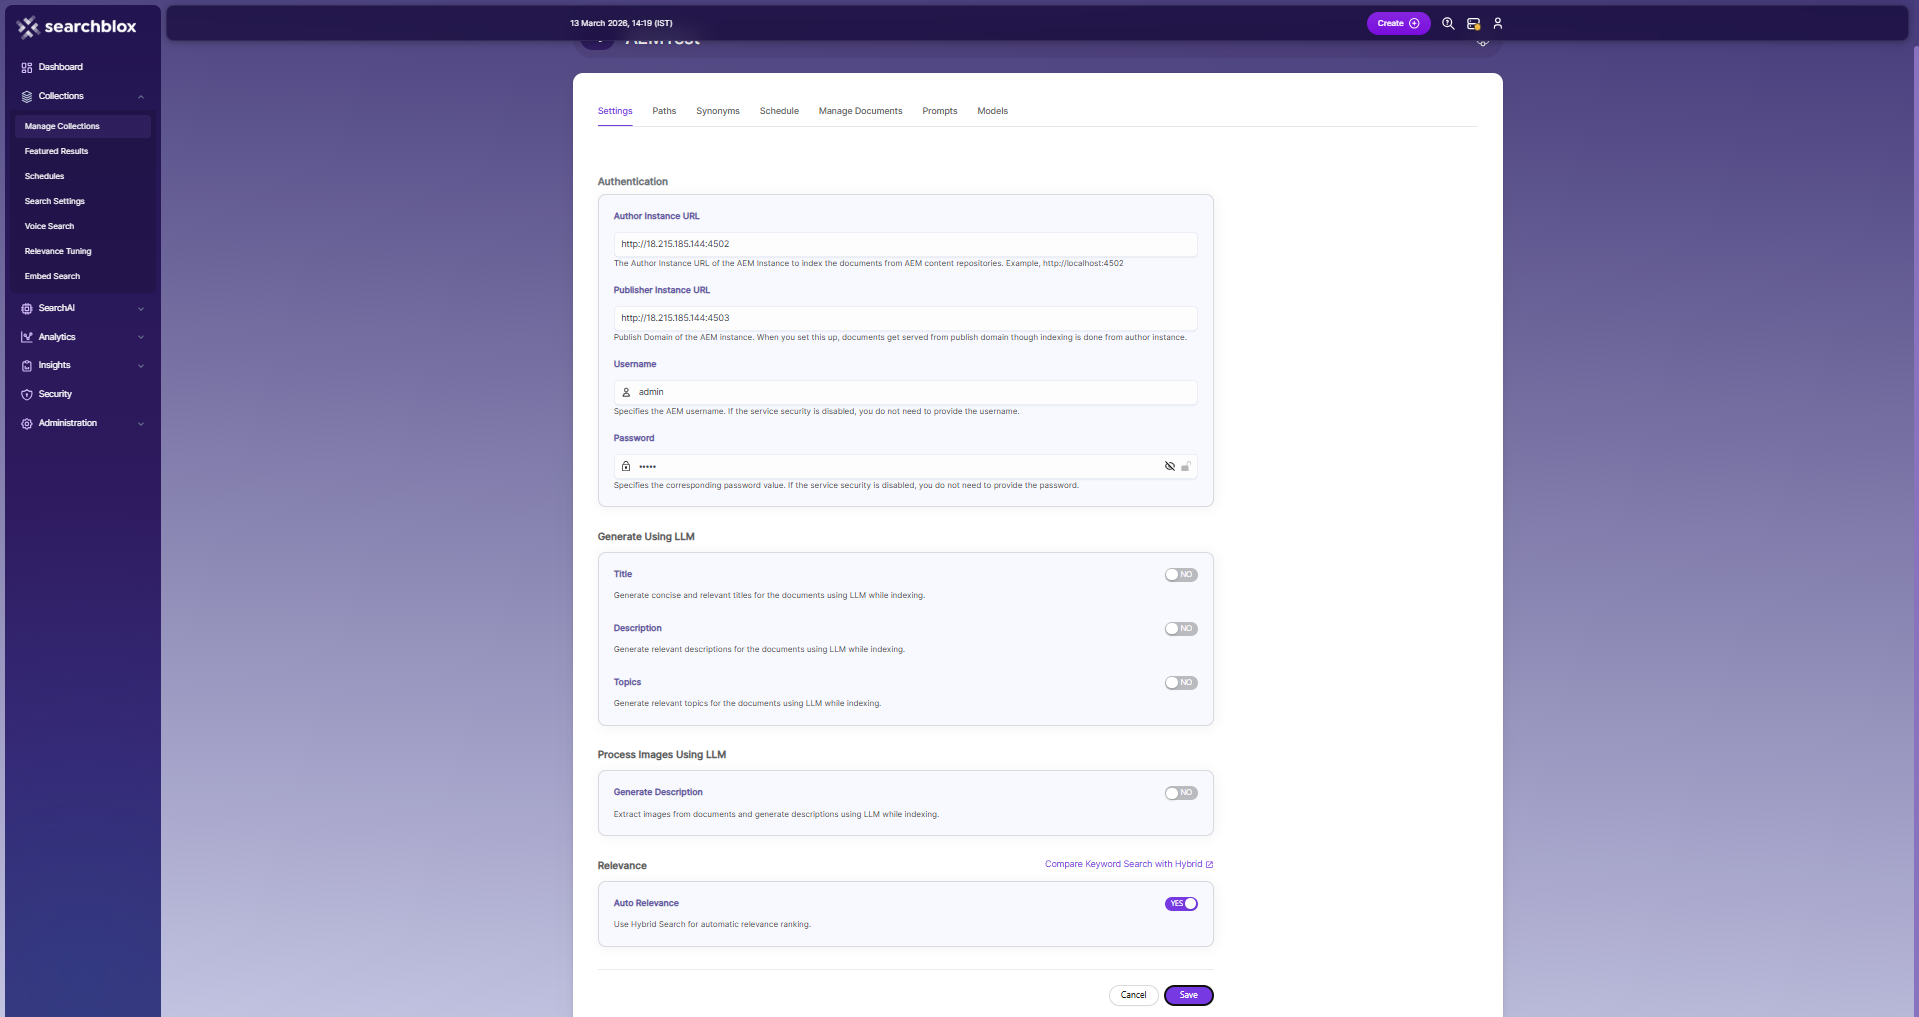1919x1017 pixels.
Task: Turn off the Auto Relevance toggle
Action: (x=1181, y=904)
